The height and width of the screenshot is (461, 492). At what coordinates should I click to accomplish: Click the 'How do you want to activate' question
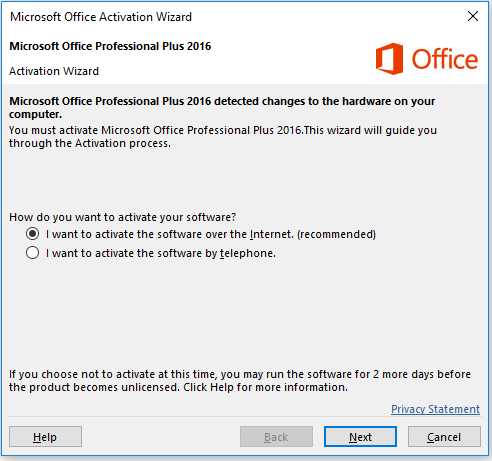click(x=122, y=217)
